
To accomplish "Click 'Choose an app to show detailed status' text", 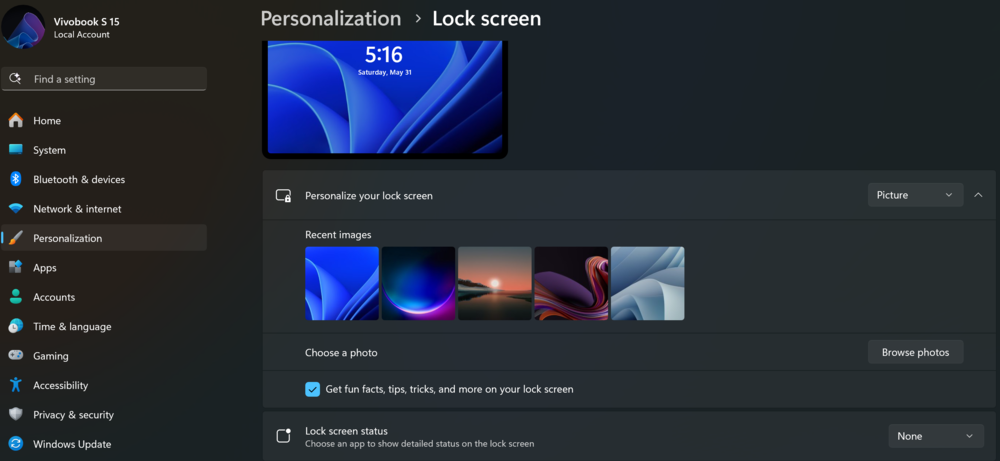I will pos(420,444).
